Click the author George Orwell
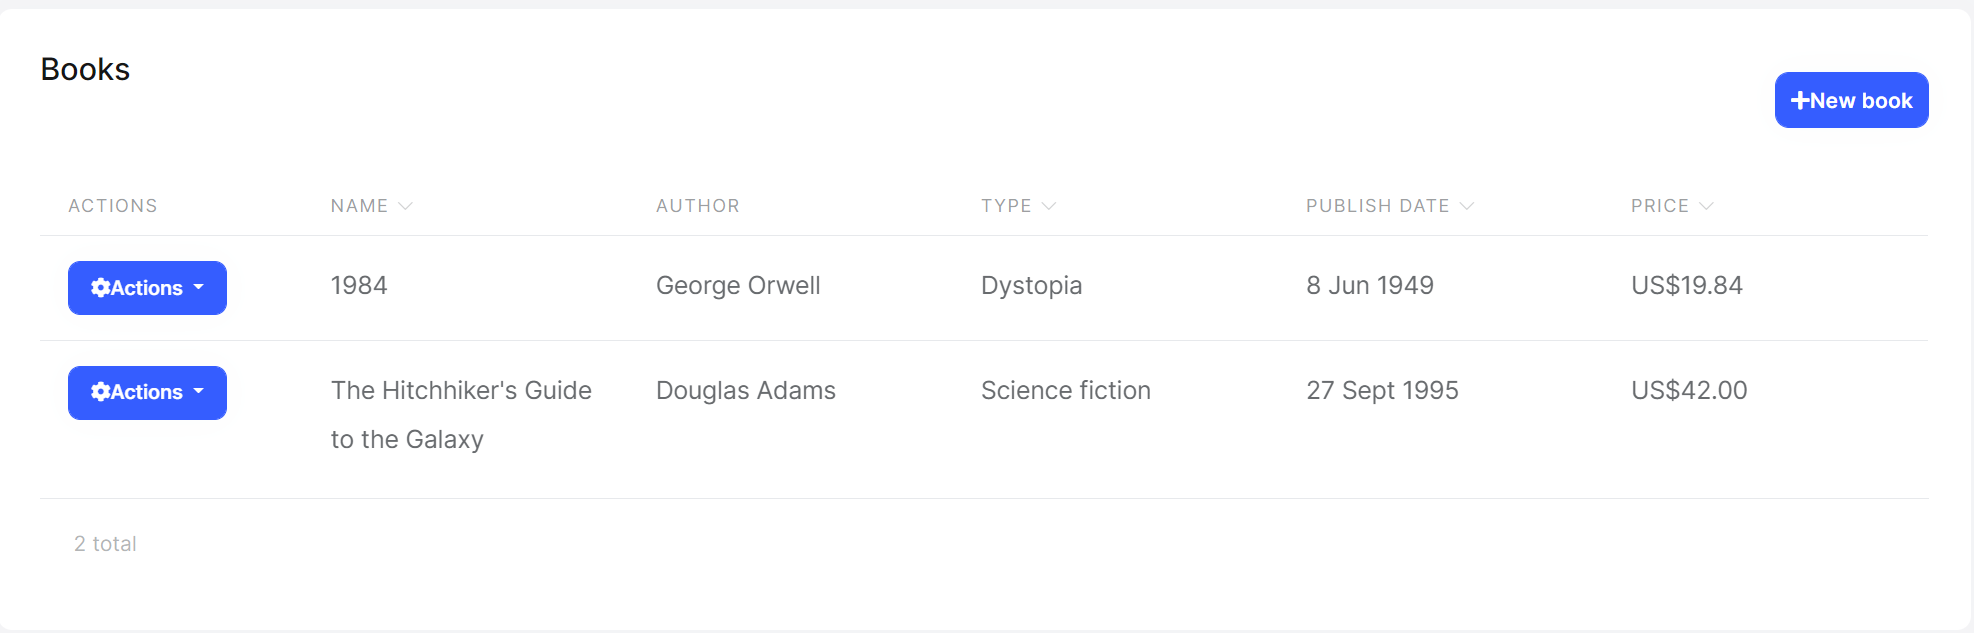The height and width of the screenshot is (633, 1974). (x=738, y=285)
